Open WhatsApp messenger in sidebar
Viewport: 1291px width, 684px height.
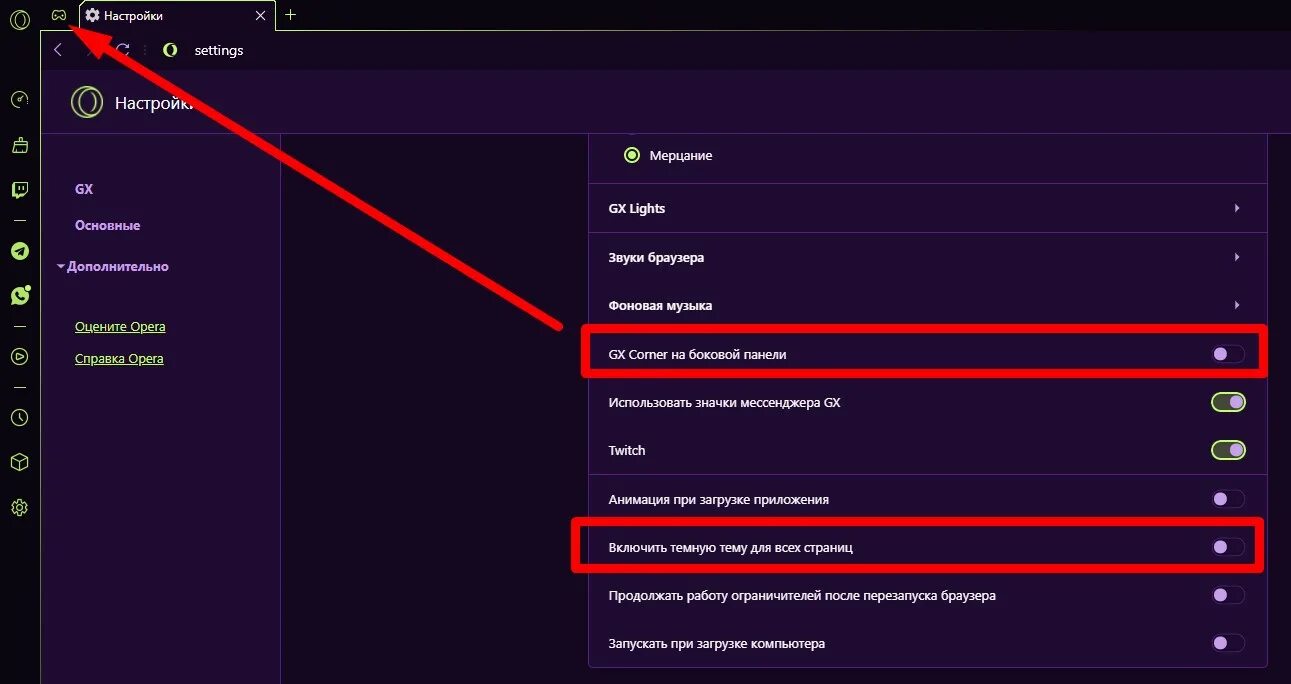pyautogui.click(x=19, y=295)
